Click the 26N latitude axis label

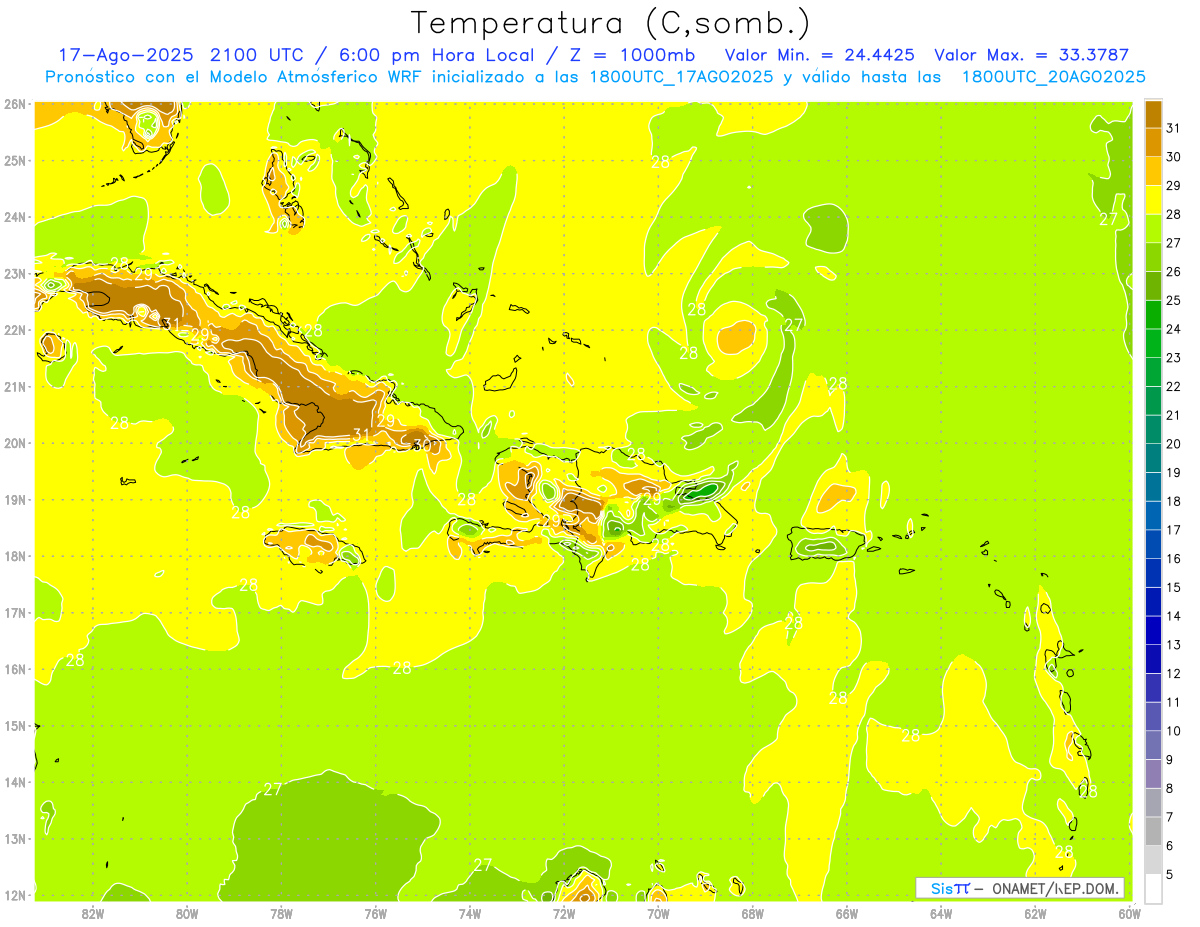(x=14, y=104)
